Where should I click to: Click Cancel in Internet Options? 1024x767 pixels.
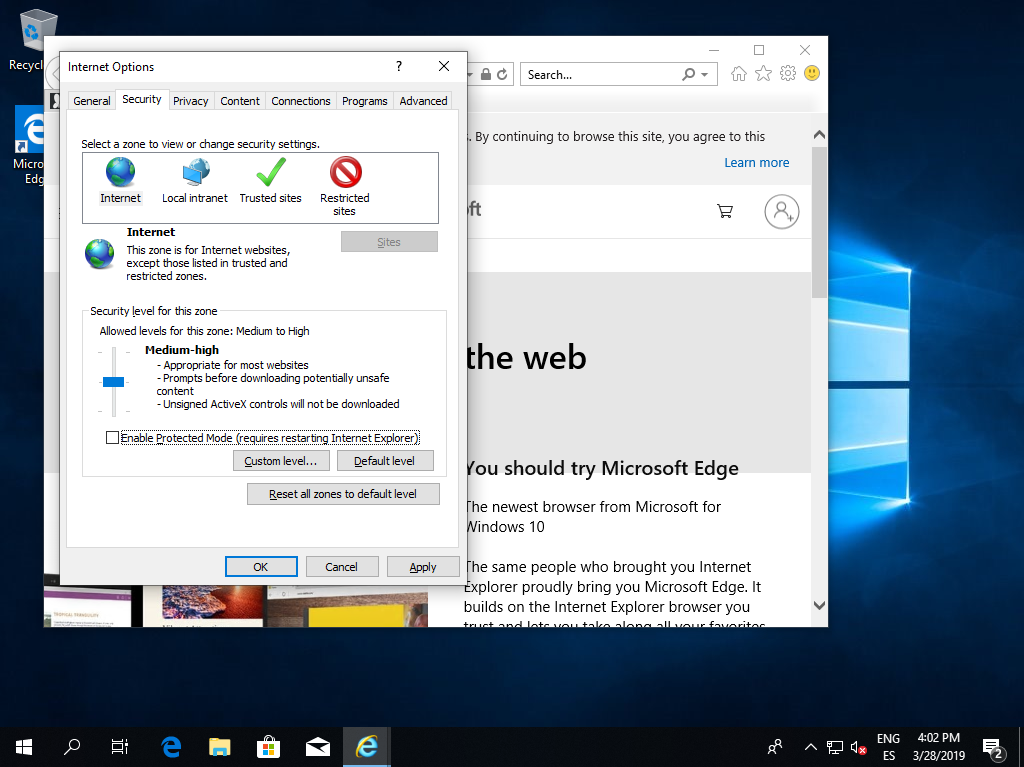(x=342, y=566)
